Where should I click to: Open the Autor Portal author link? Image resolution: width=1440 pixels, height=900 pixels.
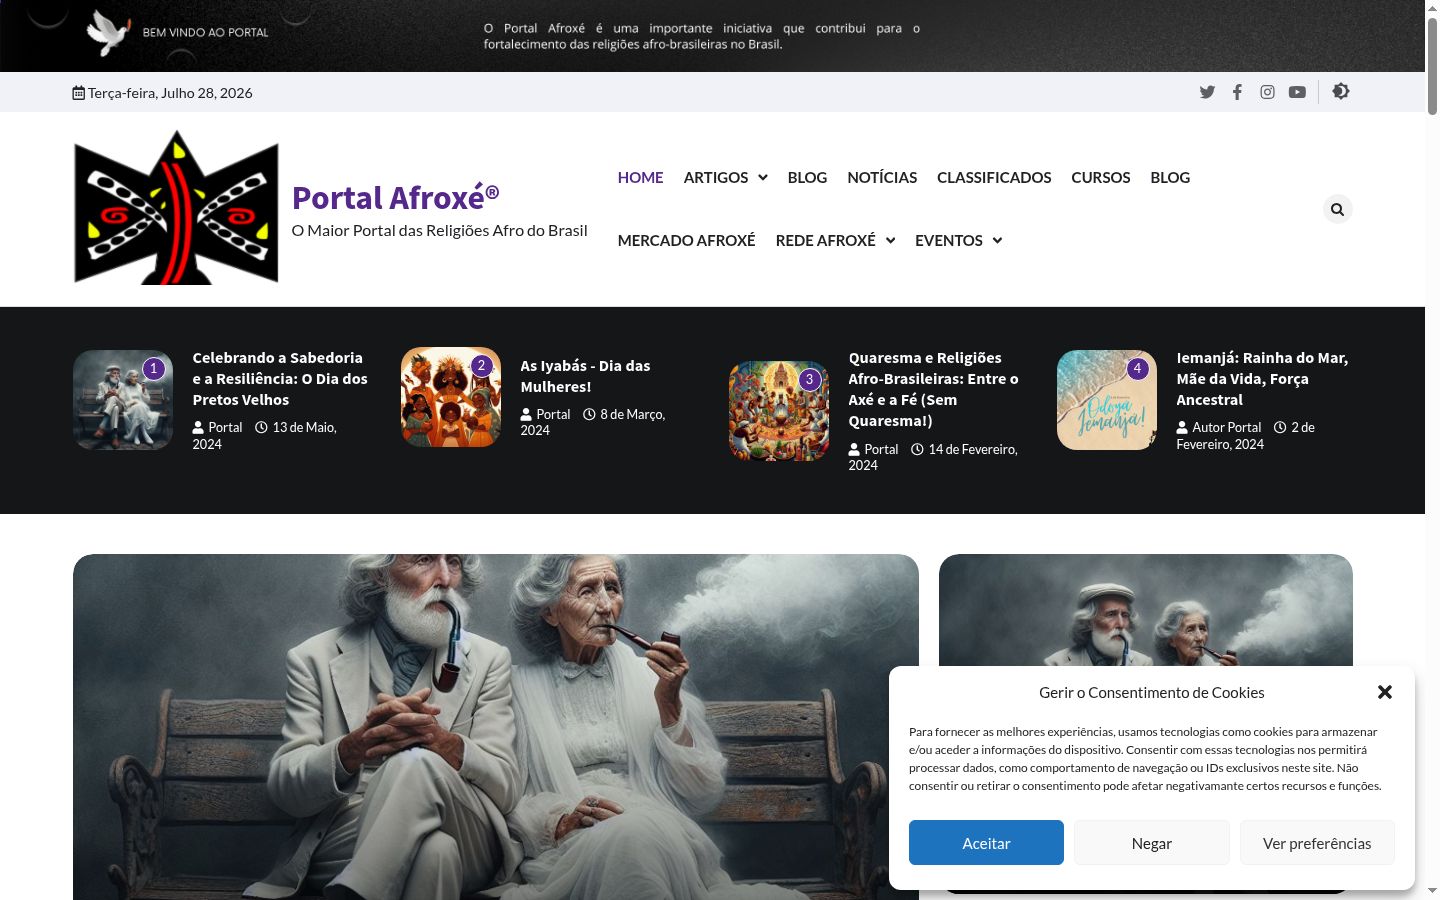pyautogui.click(x=1218, y=427)
